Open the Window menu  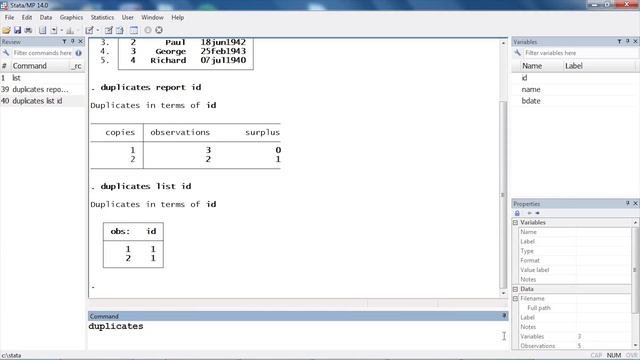click(152, 18)
